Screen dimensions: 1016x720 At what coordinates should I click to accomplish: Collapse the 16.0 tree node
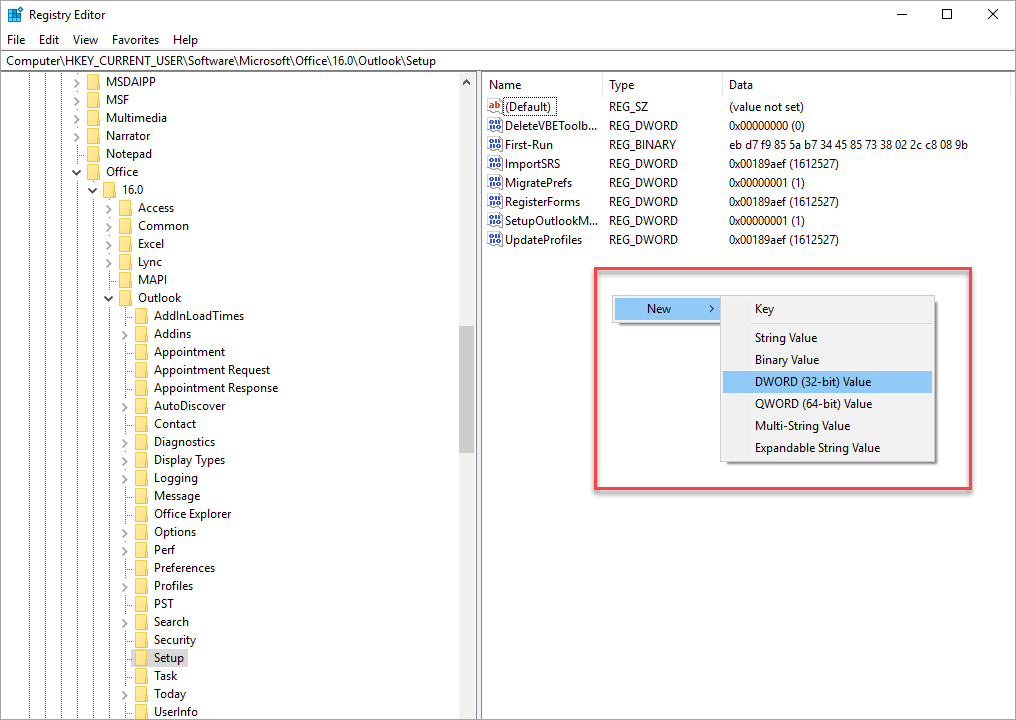[x=93, y=190]
